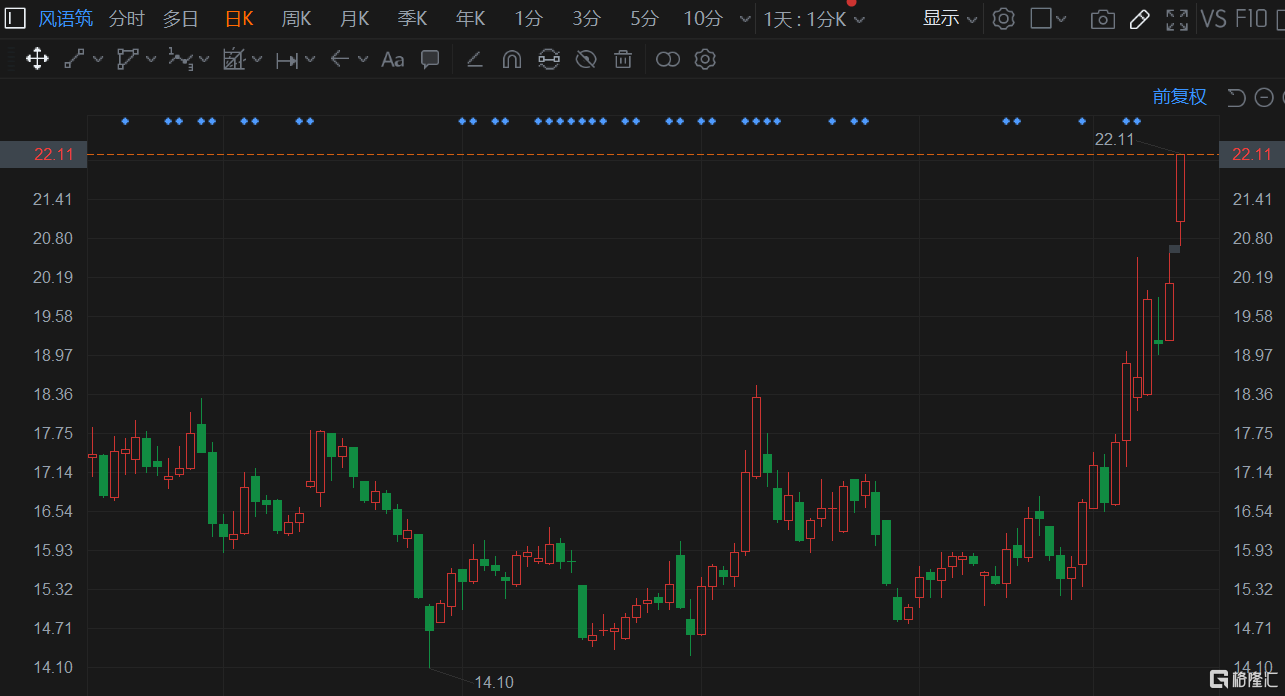Expand line tool options arrow
1285x696 pixels.
click(x=98, y=60)
